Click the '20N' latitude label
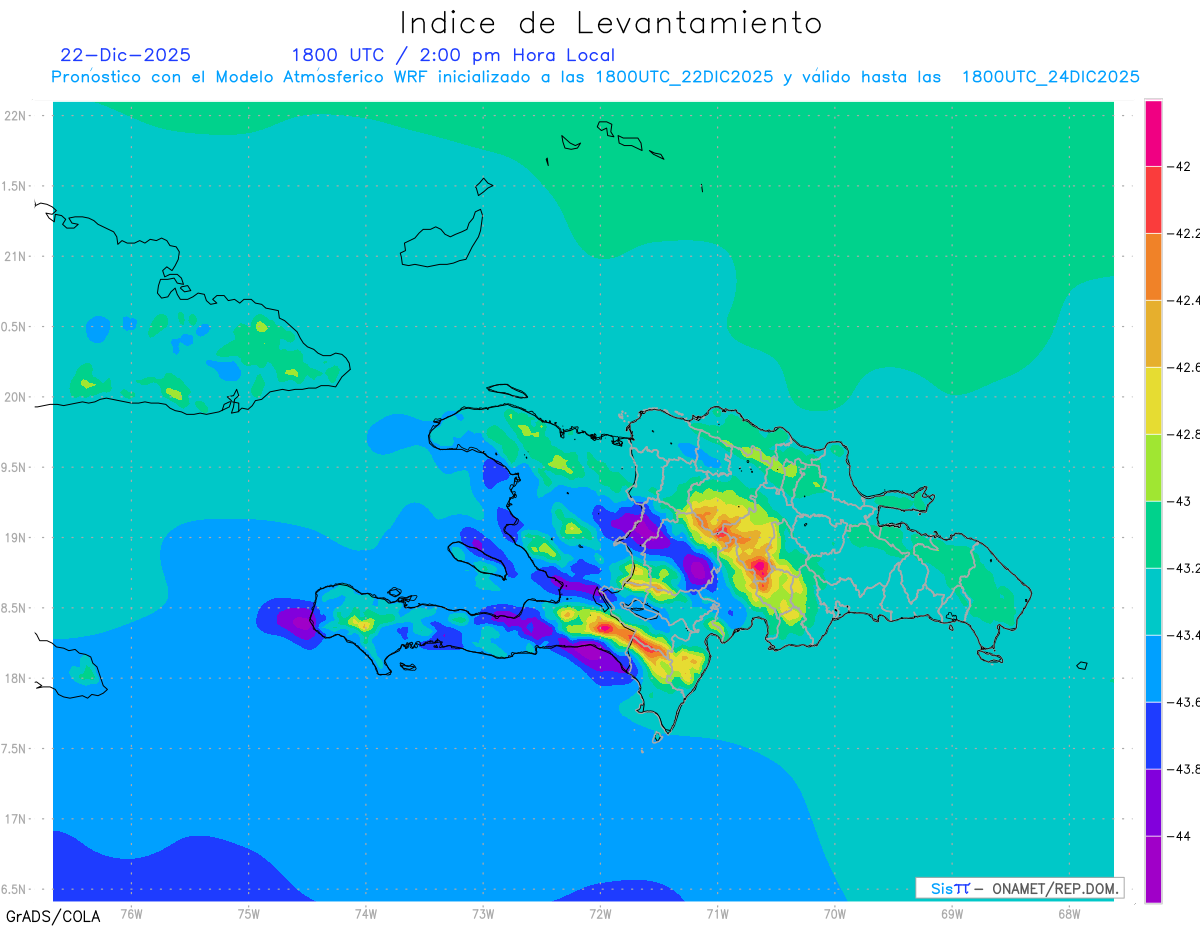The height and width of the screenshot is (927, 1200). tap(15, 397)
